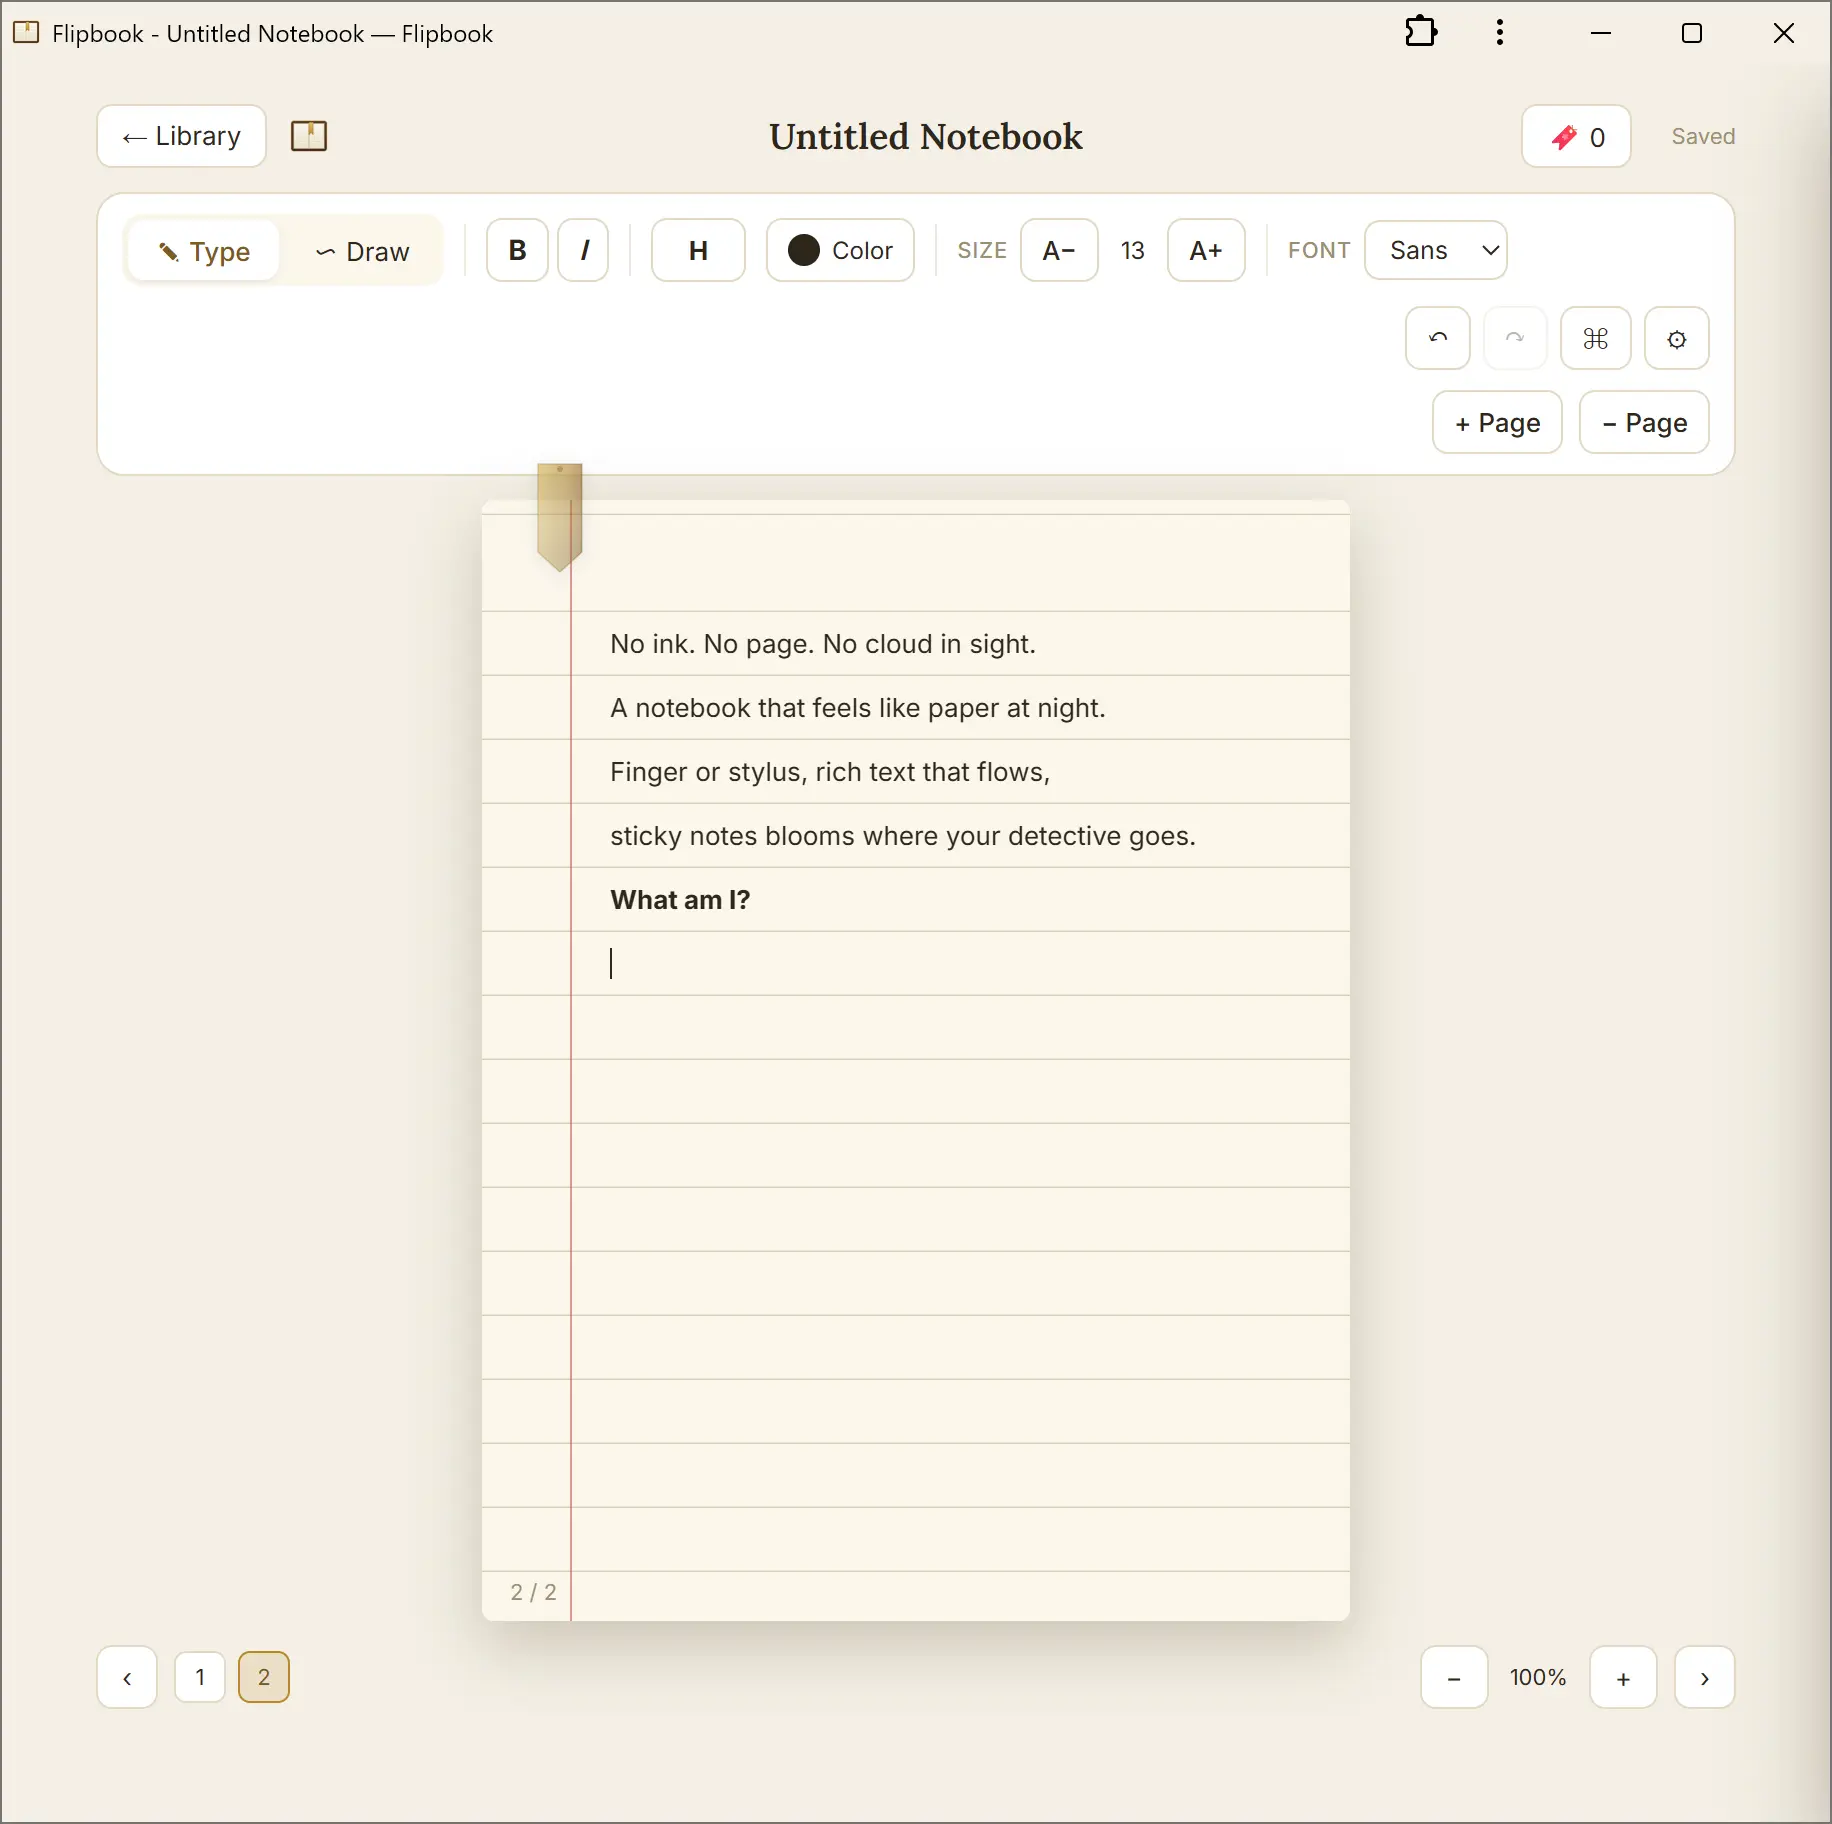
Task: Open the three-dot menu in title bar
Action: (x=1499, y=33)
